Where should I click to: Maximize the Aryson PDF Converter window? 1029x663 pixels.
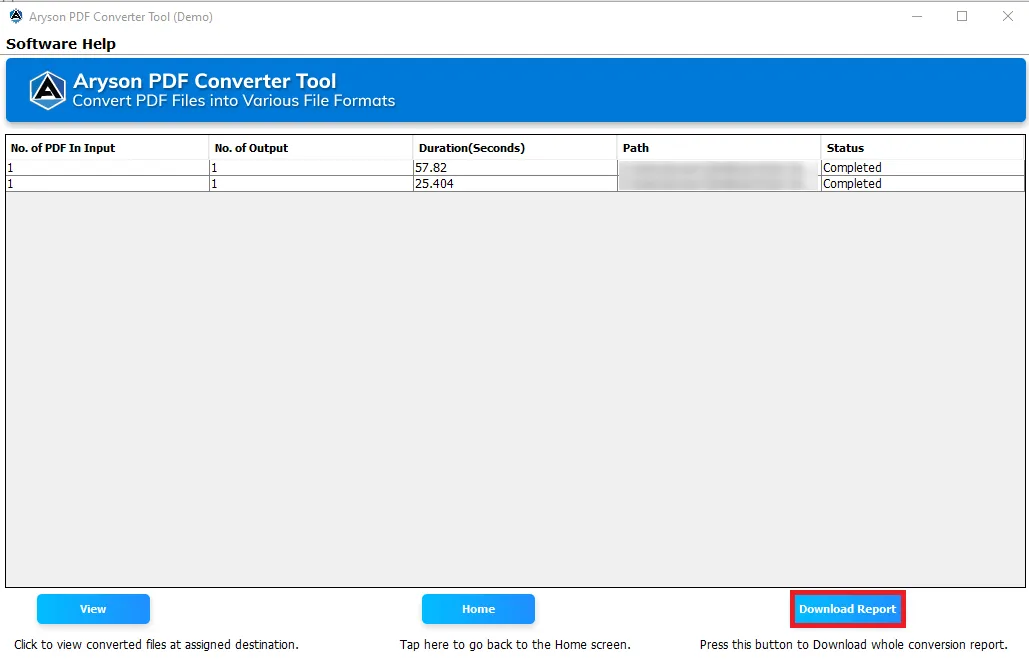click(962, 16)
